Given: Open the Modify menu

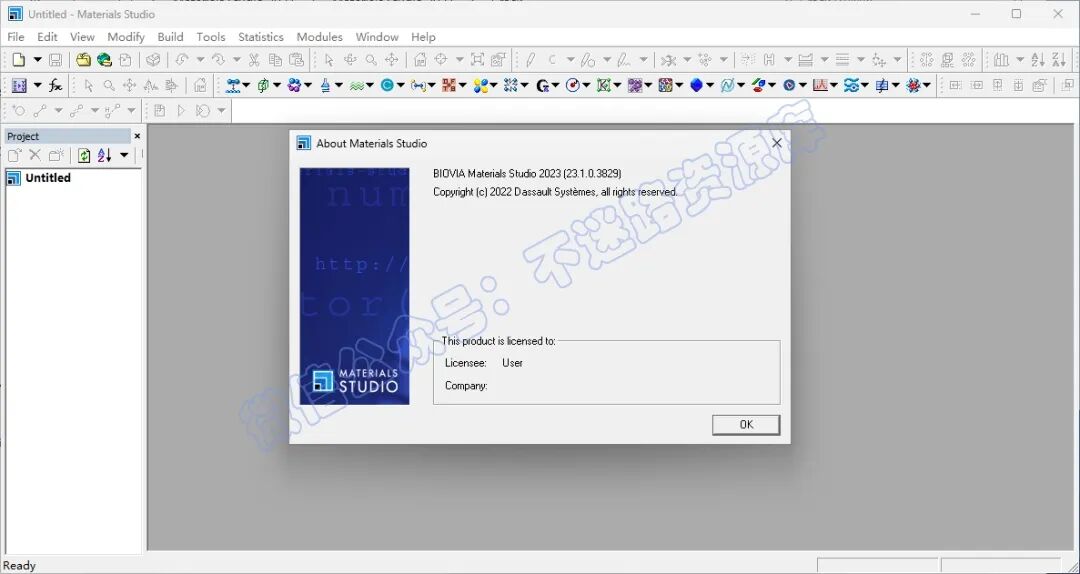Looking at the screenshot, I should click(126, 37).
